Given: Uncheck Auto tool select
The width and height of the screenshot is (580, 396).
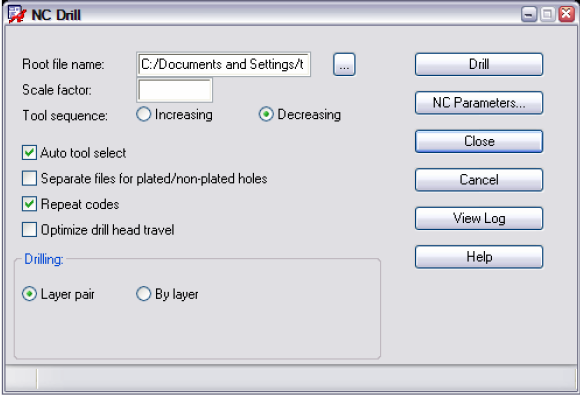Looking at the screenshot, I should pos(29,153).
